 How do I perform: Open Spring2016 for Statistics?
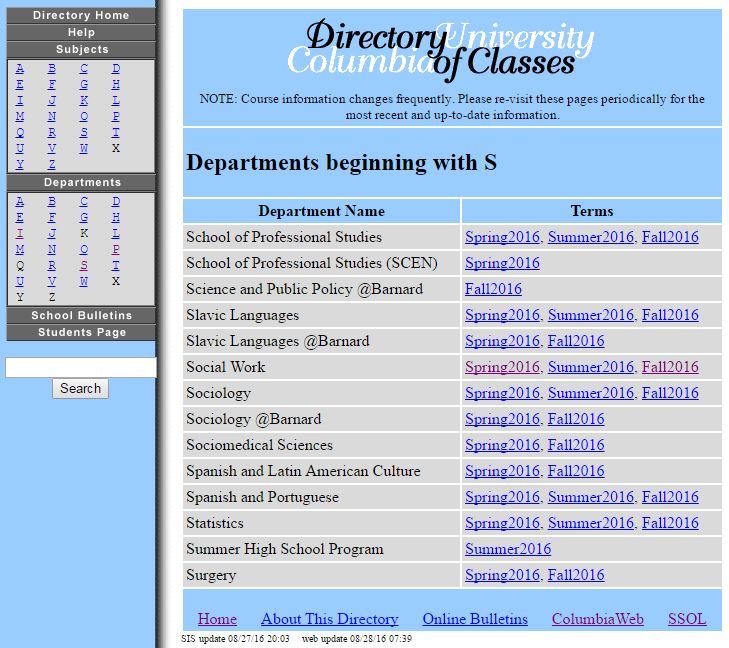click(x=502, y=523)
